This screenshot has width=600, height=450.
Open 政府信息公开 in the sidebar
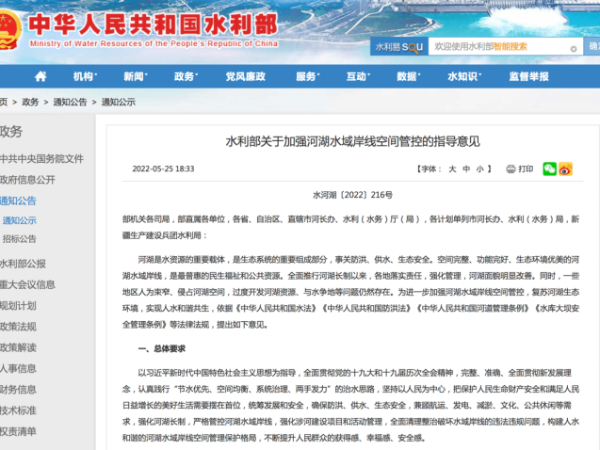(28, 180)
